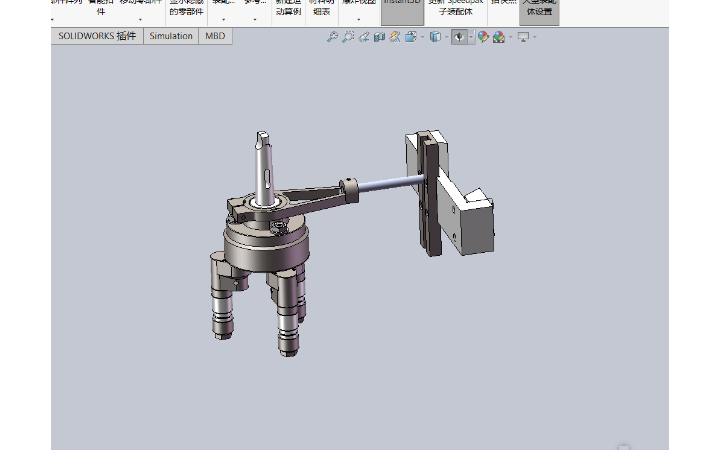This screenshot has width=720, height=450.
Task: Toggle the 大型装配体设置 ribbon button
Action: click(x=539, y=11)
